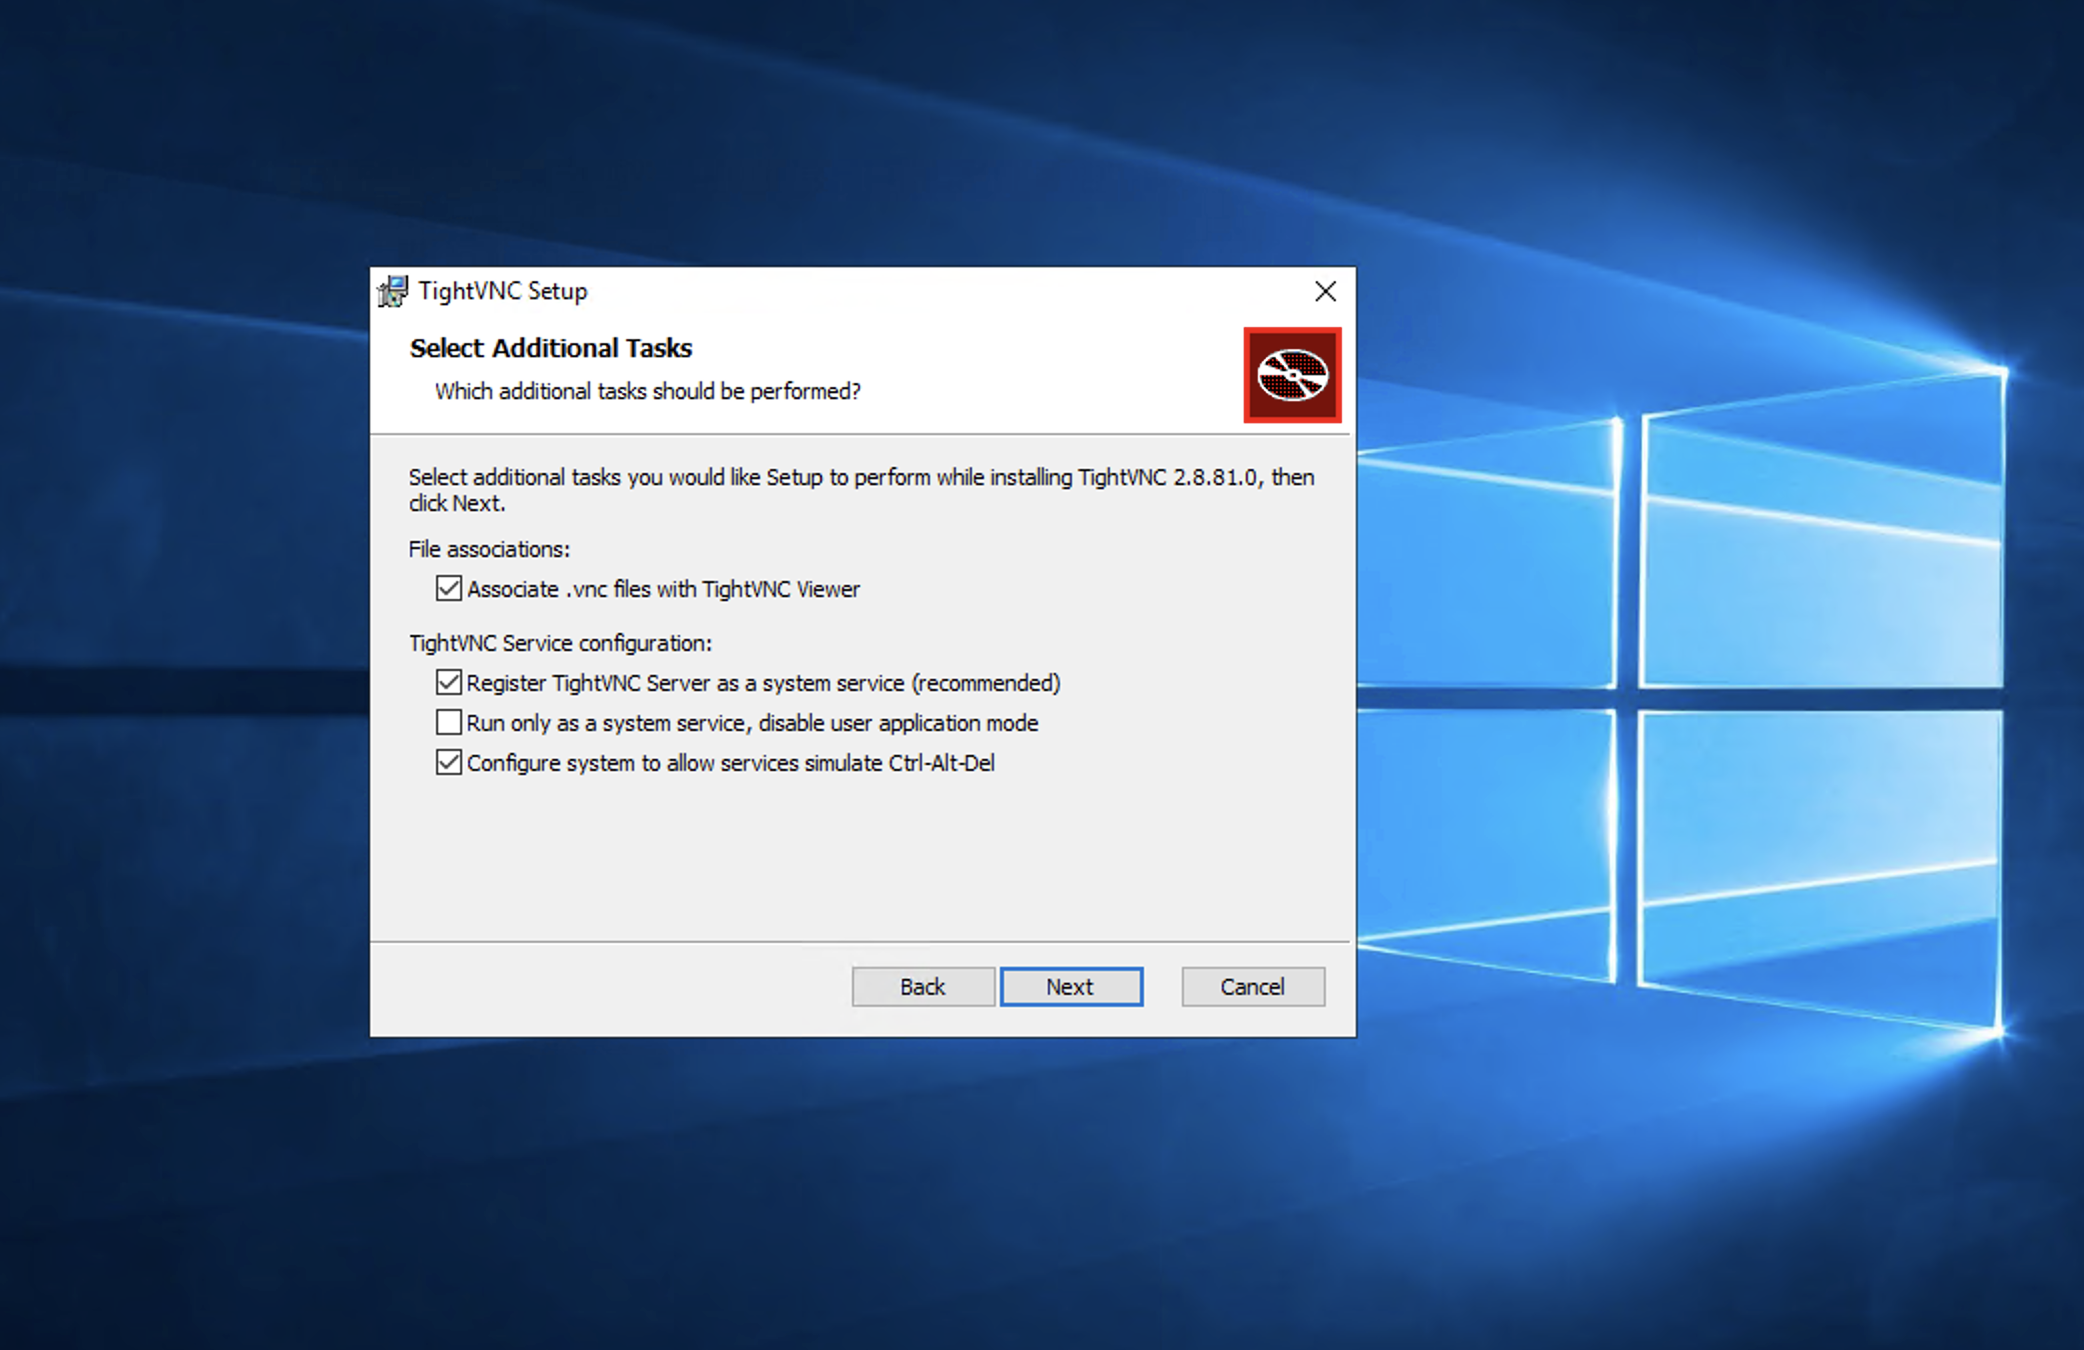Uncheck Configure system to allow services simulate Ctrl-Alt-Del
This screenshot has width=2084, height=1350.
pos(448,762)
